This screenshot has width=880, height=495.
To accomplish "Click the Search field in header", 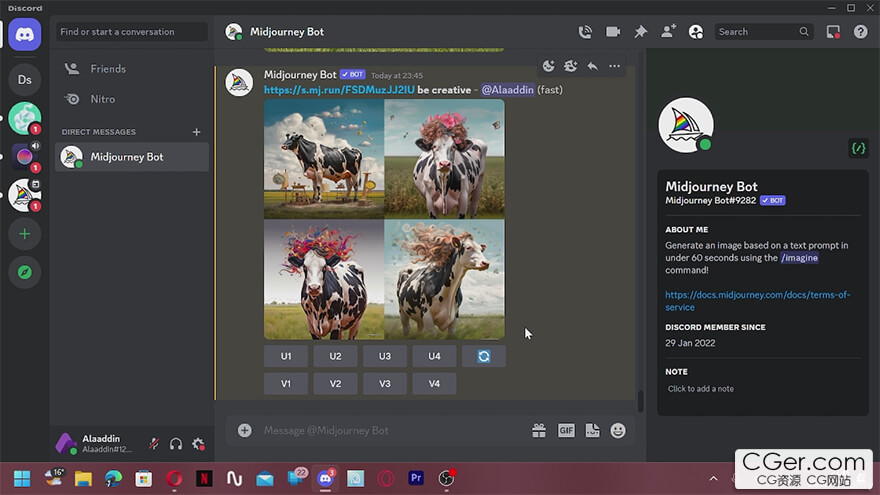I will pyautogui.click(x=763, y=32).
